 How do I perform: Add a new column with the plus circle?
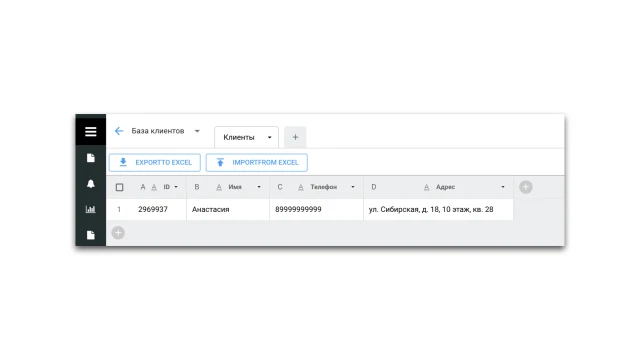[x=526, y=187]
